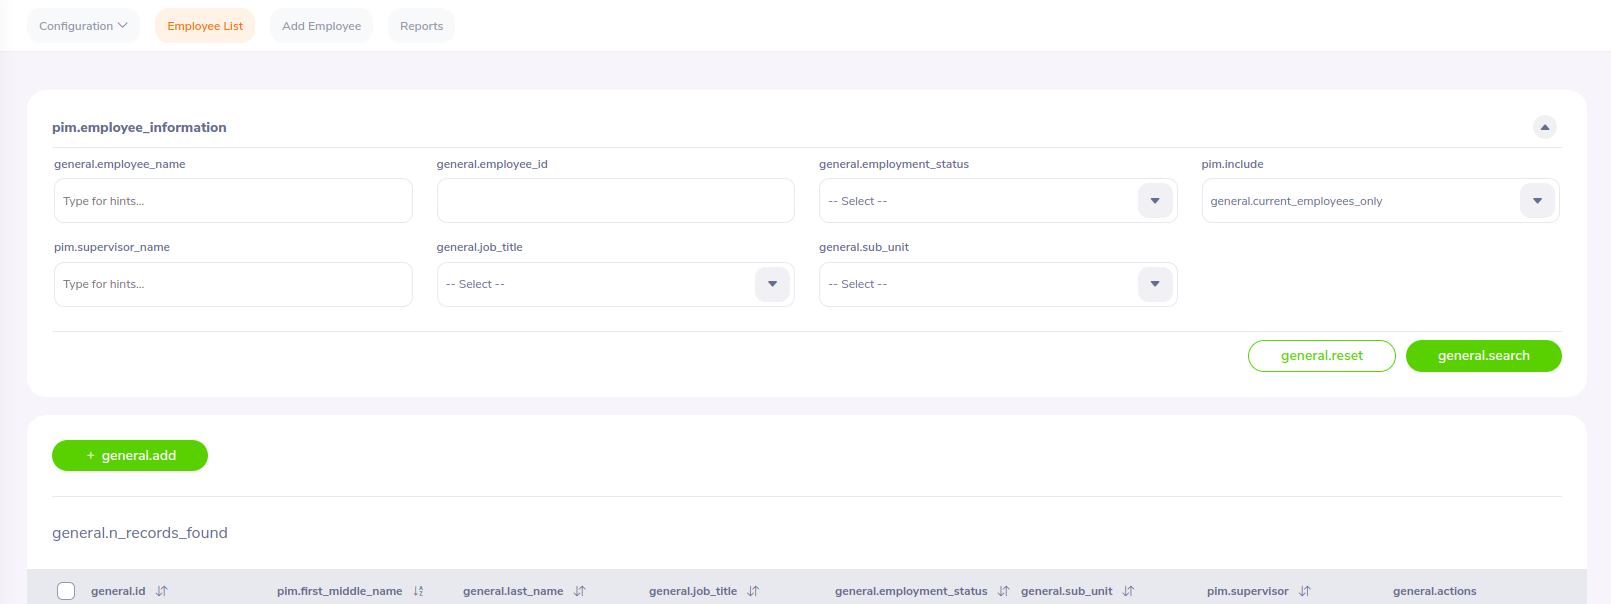Open the pim.include dropdown
Image resolution: width=1611 pixels, height=604 pixels.
[1380, 201]
